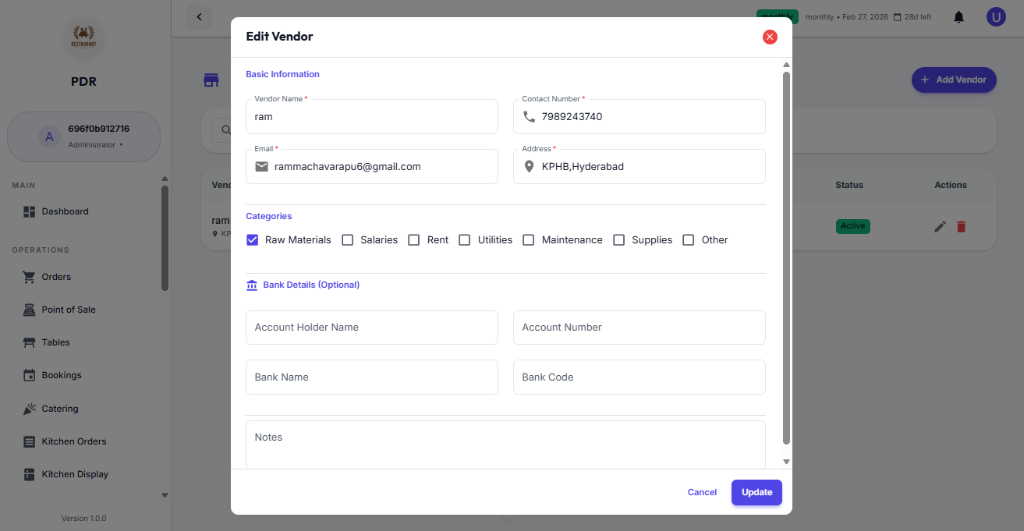
Task: Click the Update button
Action: [x=756, y=492]
